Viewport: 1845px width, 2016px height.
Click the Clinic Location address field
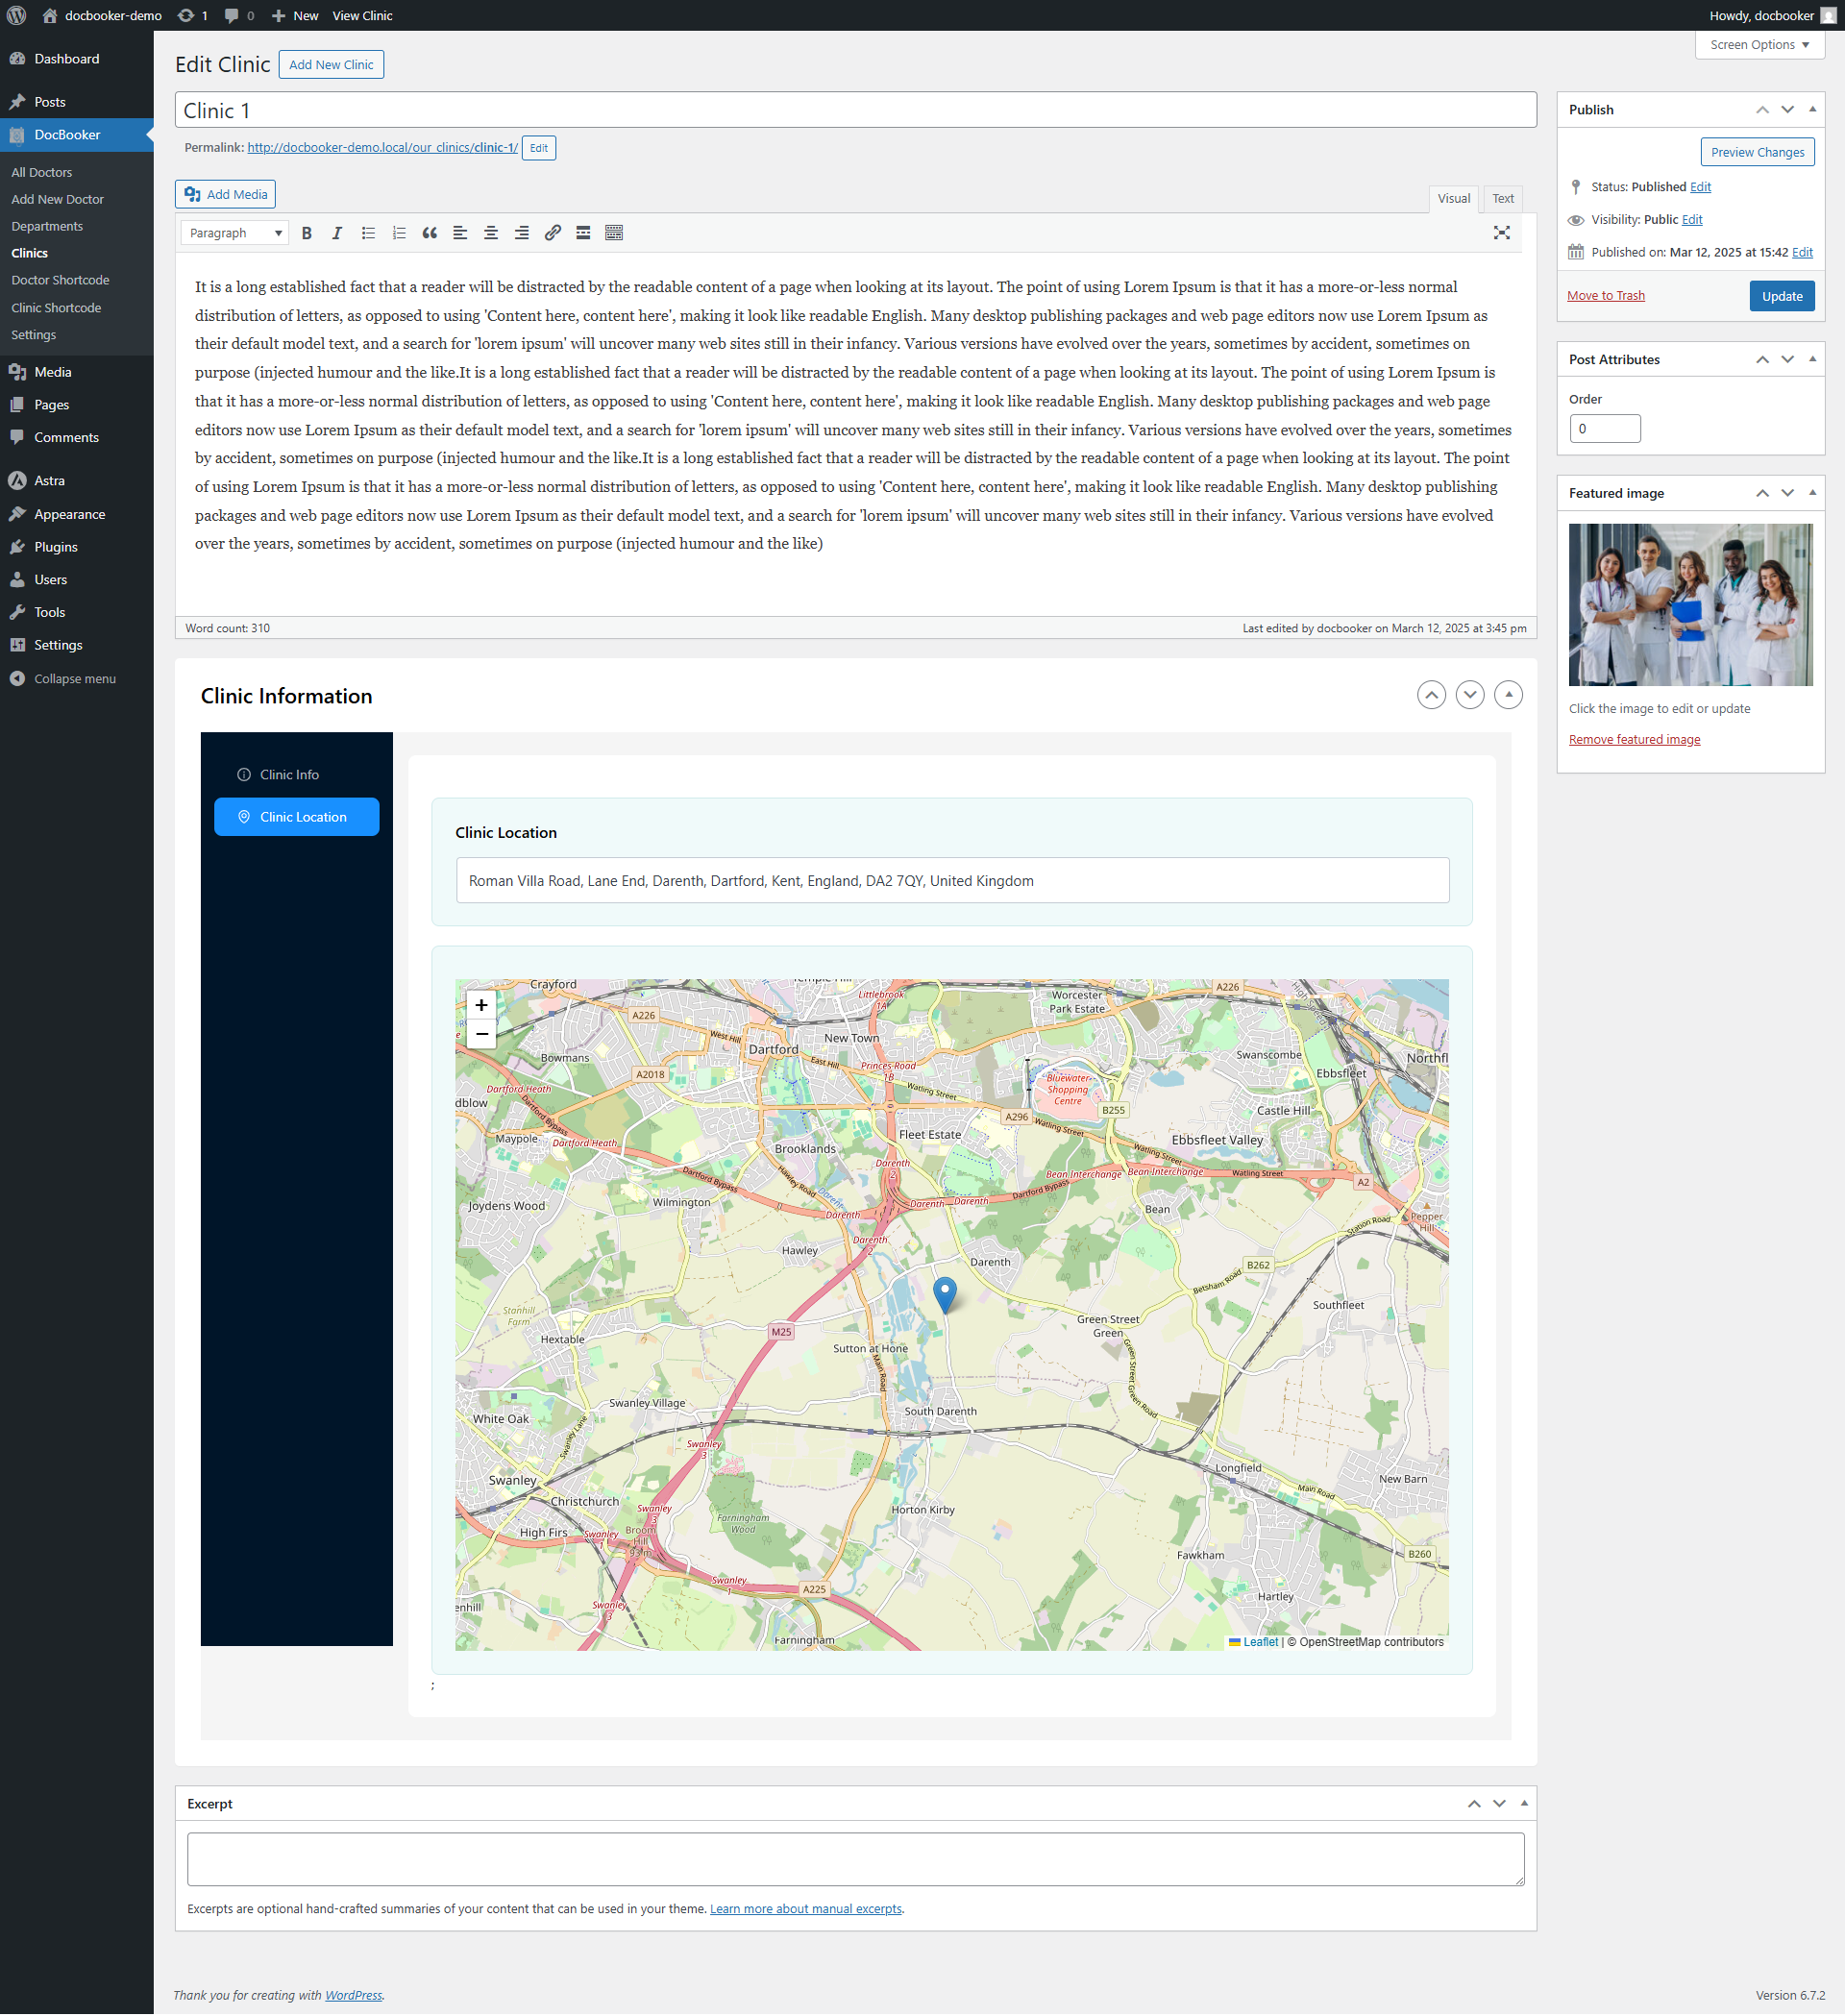point(952,881)
